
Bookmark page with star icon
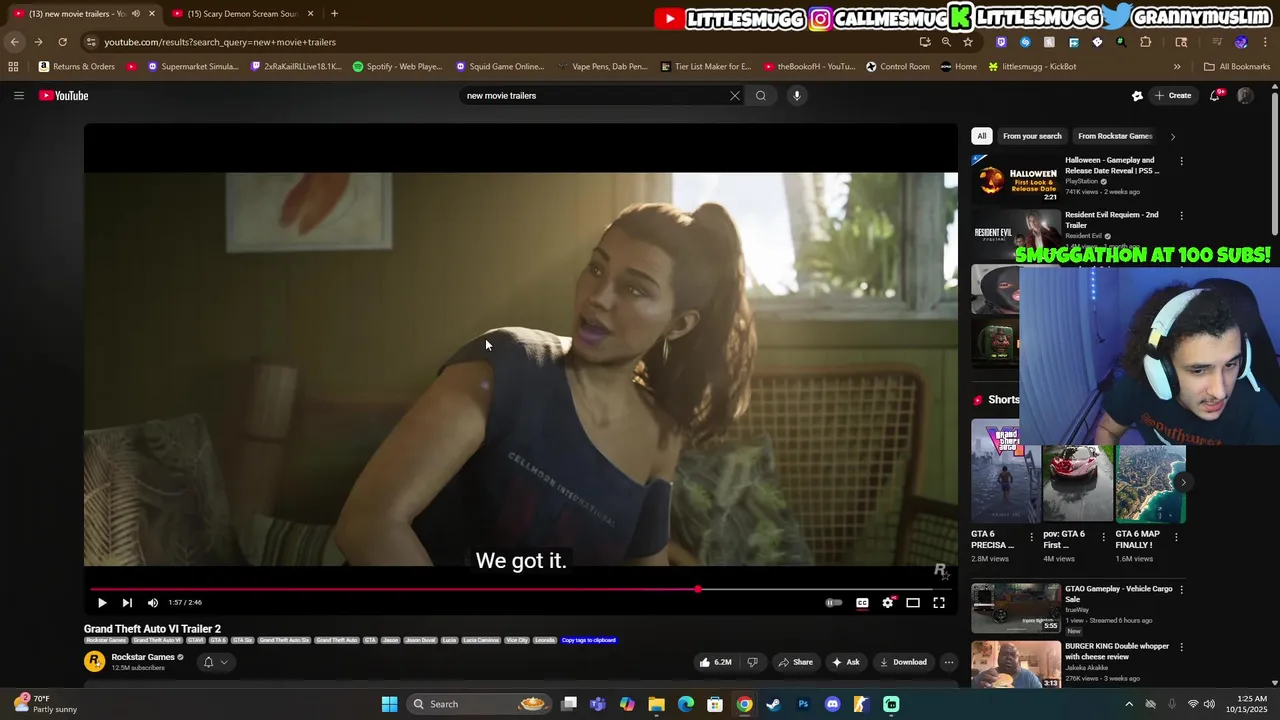tap(968, 42)
